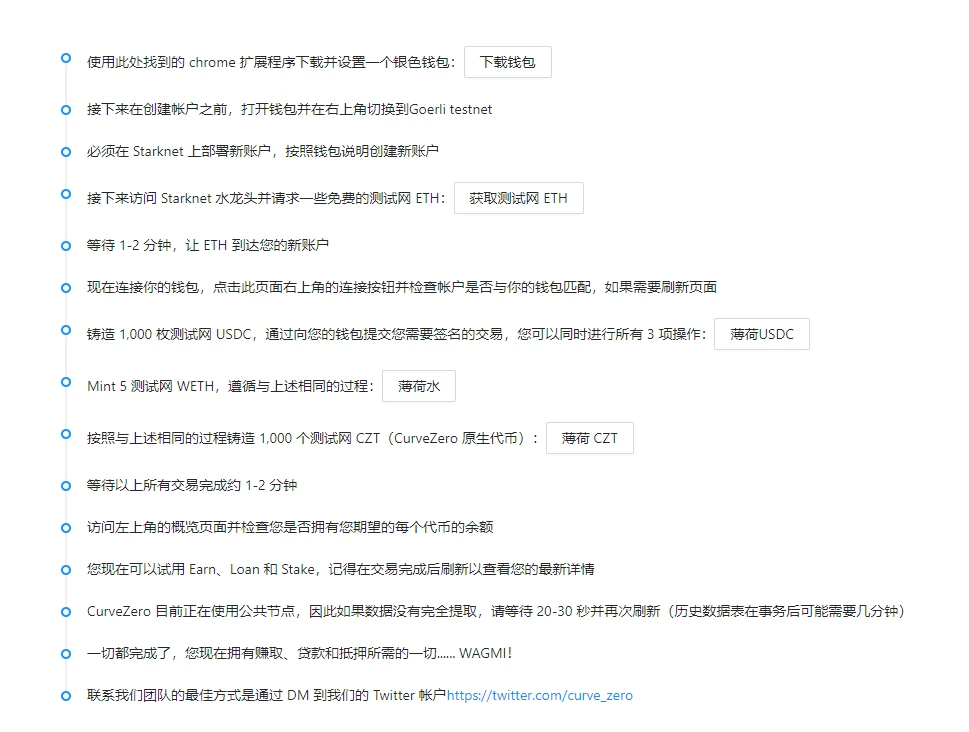
Task: Click the text 一切都完成了 ending with WAGMI
Action: click(x=300, y=653)
